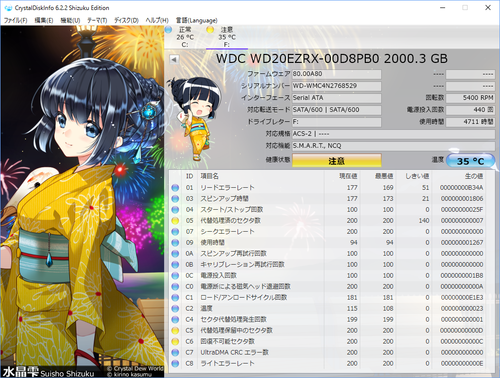
Task: Open the テーマ(T) theme menu
Action: (97, 20)
